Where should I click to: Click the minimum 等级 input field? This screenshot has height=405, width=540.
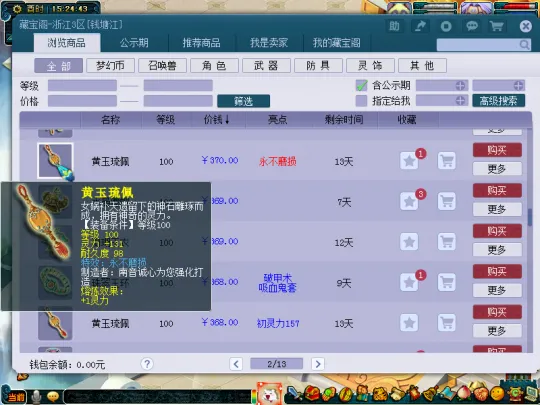tap(82, 85)
